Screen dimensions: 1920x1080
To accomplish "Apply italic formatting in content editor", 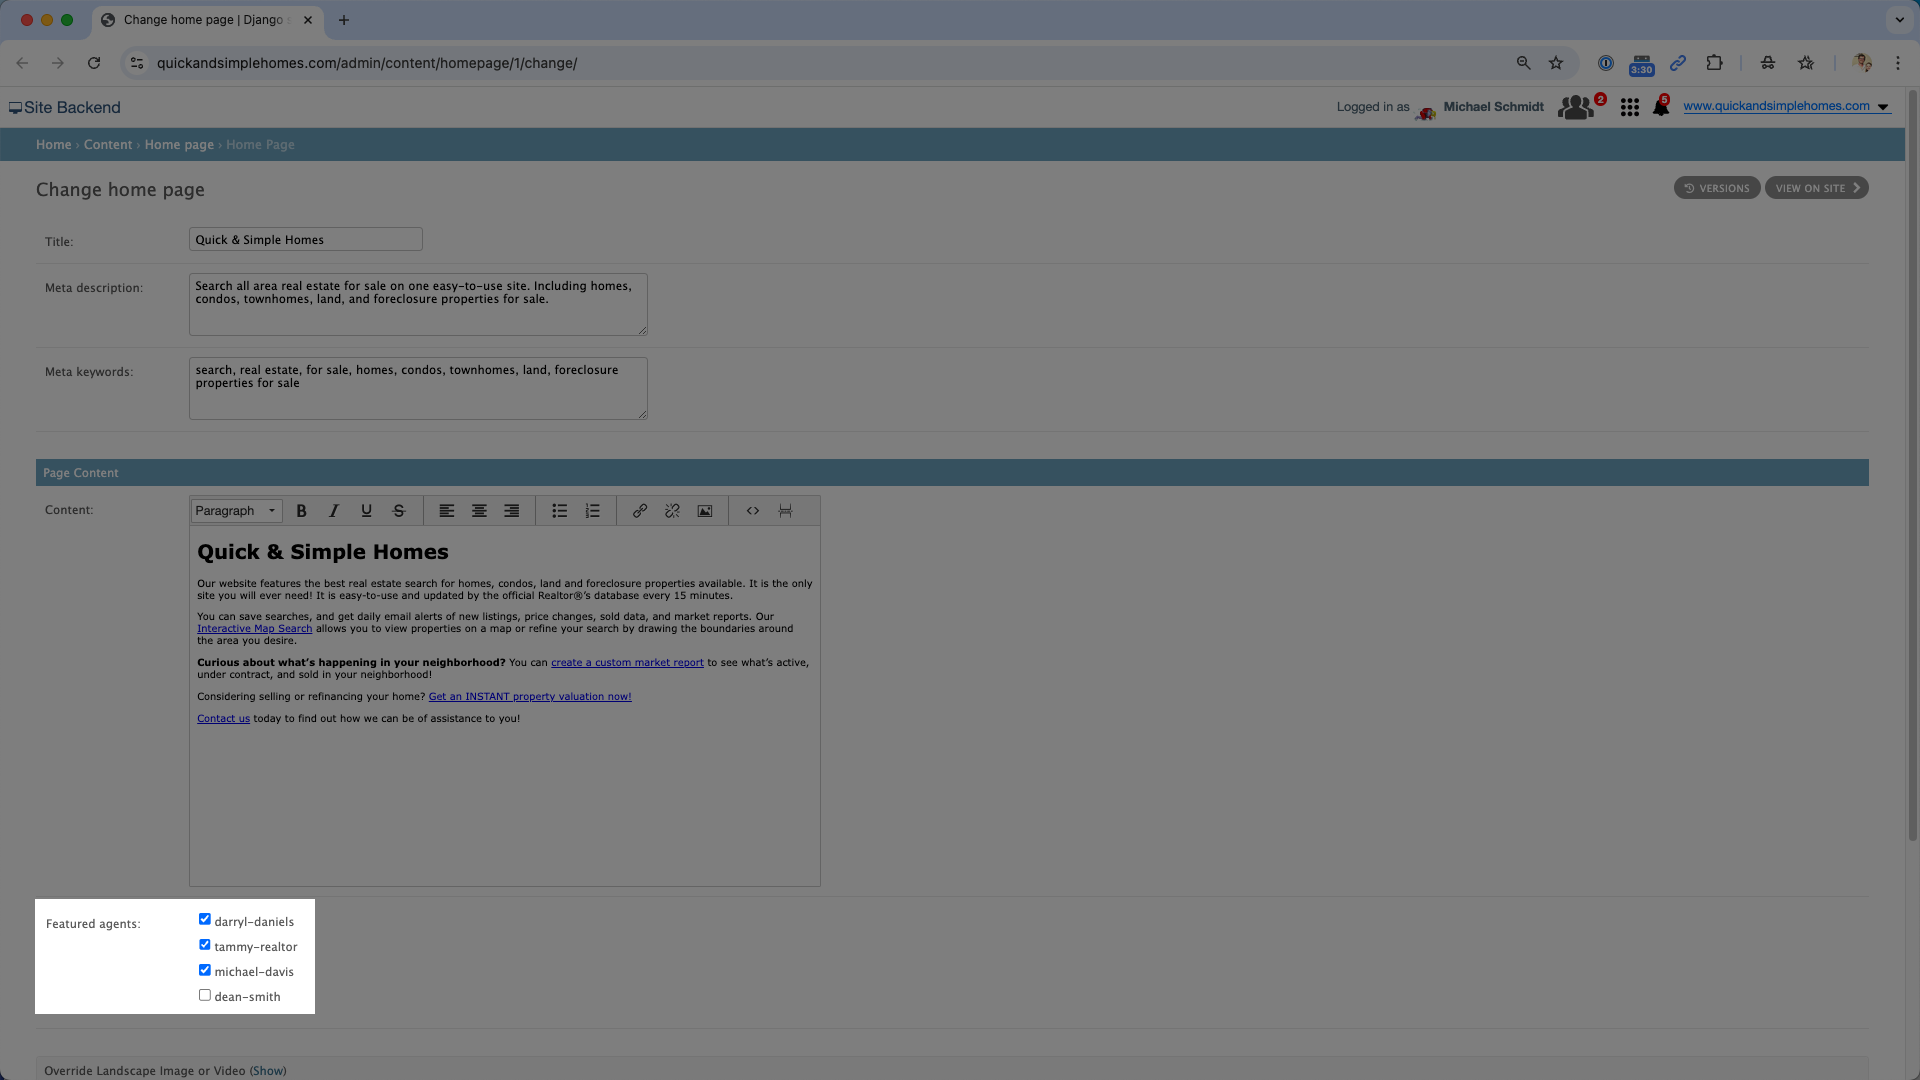I will click(334, 511).
